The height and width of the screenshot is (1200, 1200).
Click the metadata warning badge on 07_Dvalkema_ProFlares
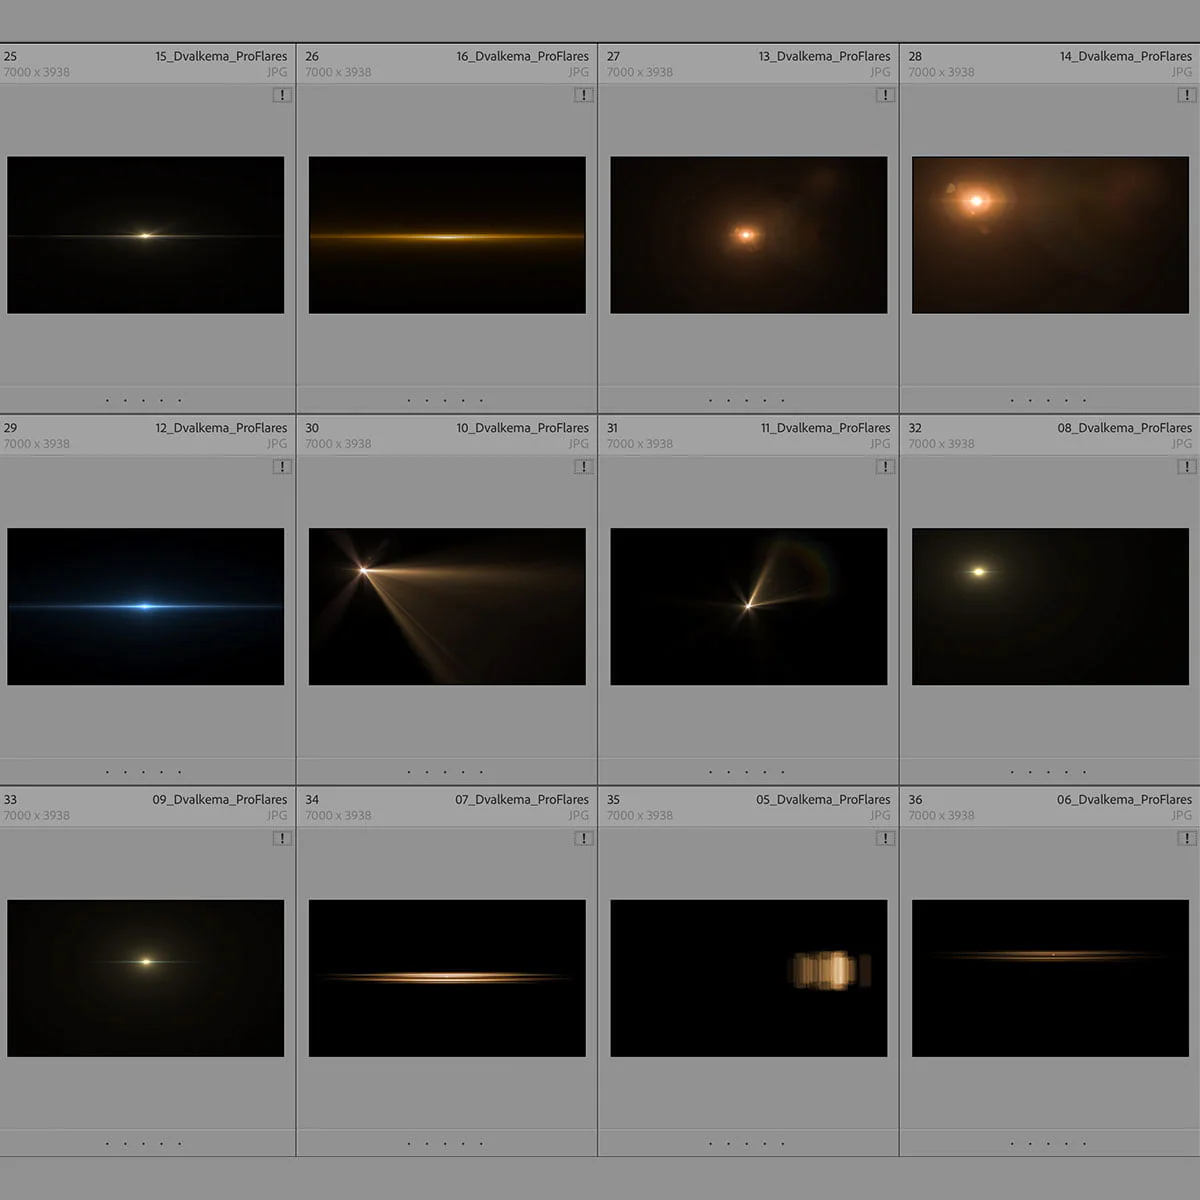click(x=584, y=839)
